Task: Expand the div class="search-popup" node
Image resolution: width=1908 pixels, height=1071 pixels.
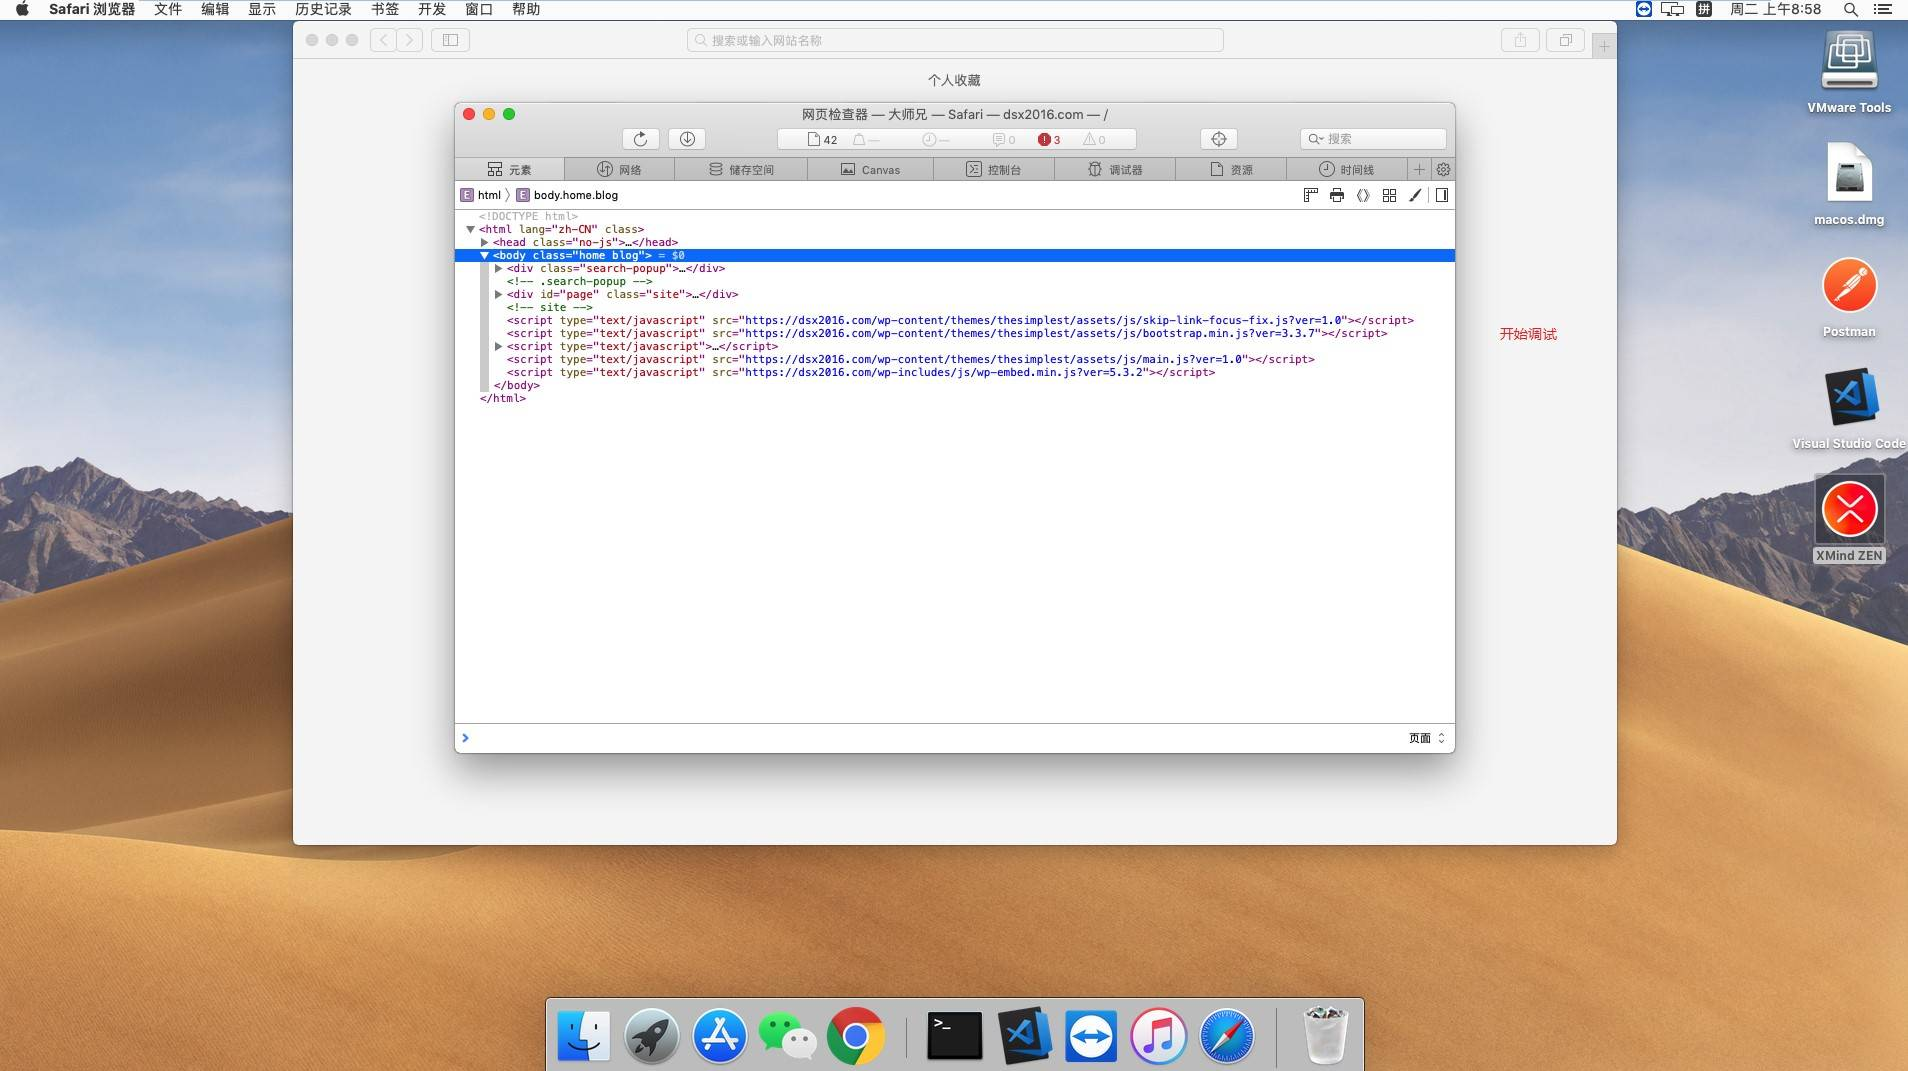Action: click(x=498, y=268)
